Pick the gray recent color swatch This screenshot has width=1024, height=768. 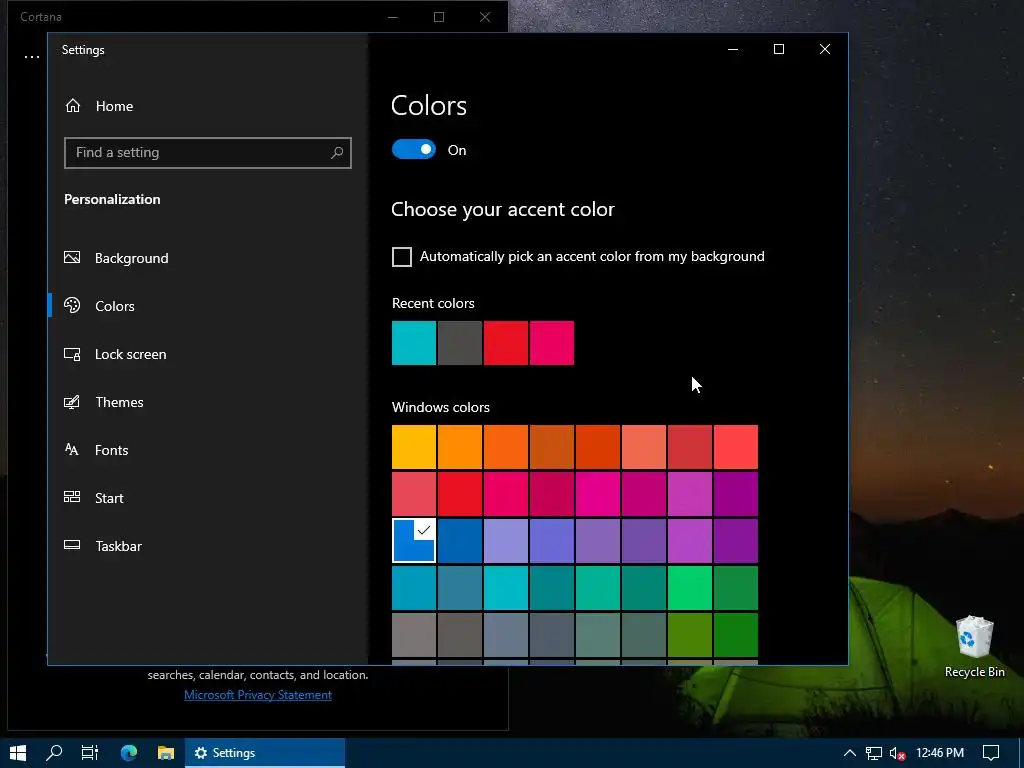tap(460, 343)
